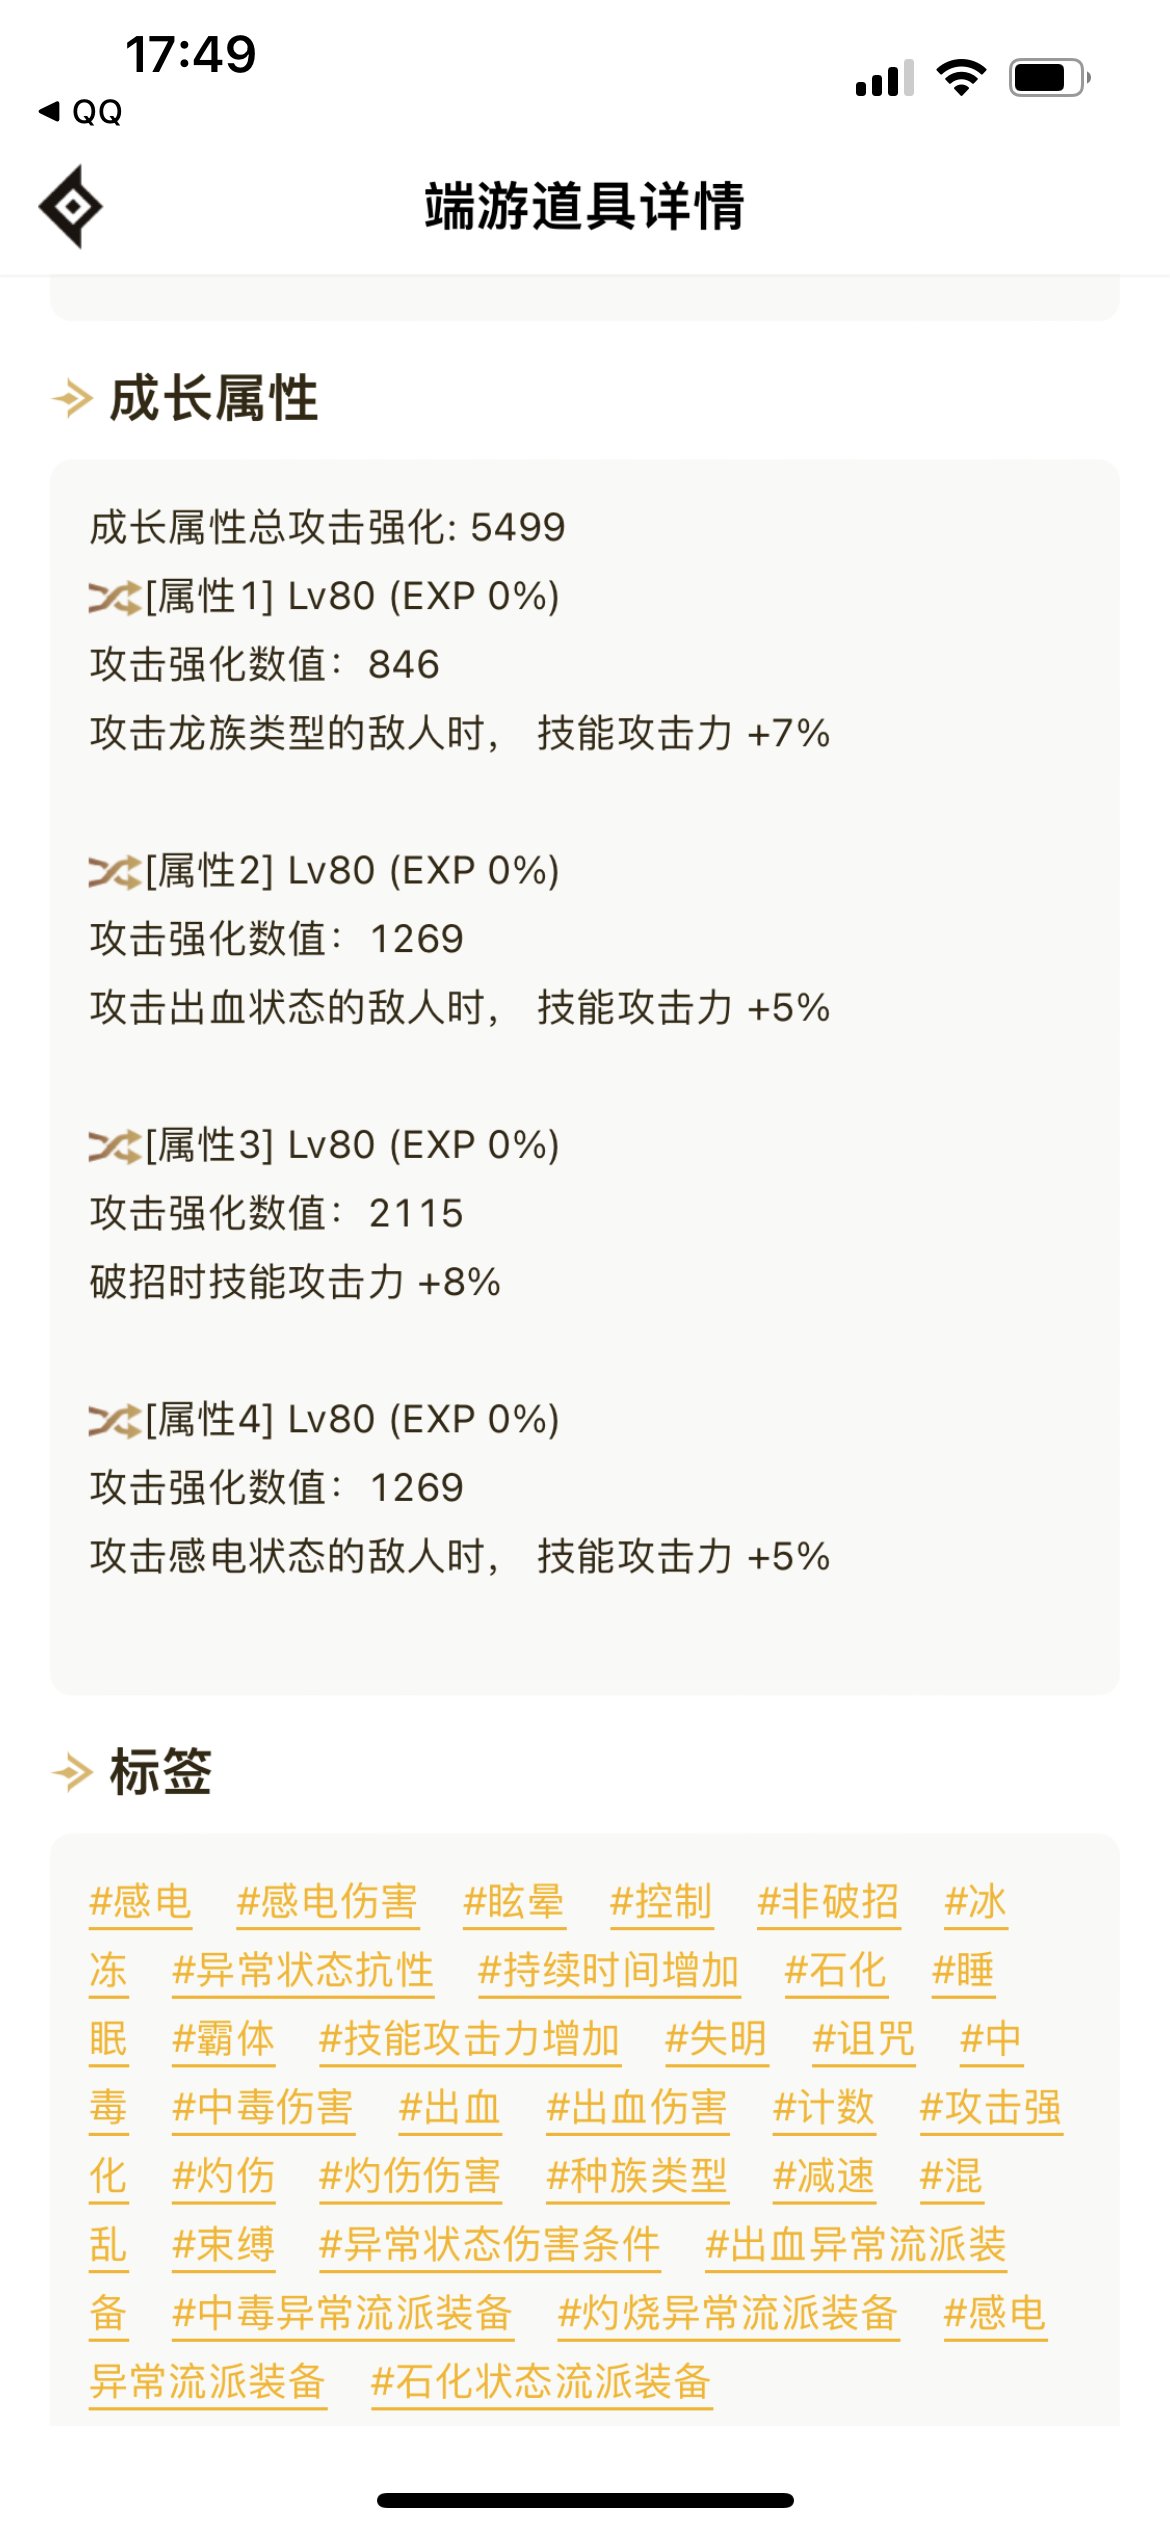Open the #感电伤害 tag
This screenshot has width=1170, height=2532.
pos(327,1902)
